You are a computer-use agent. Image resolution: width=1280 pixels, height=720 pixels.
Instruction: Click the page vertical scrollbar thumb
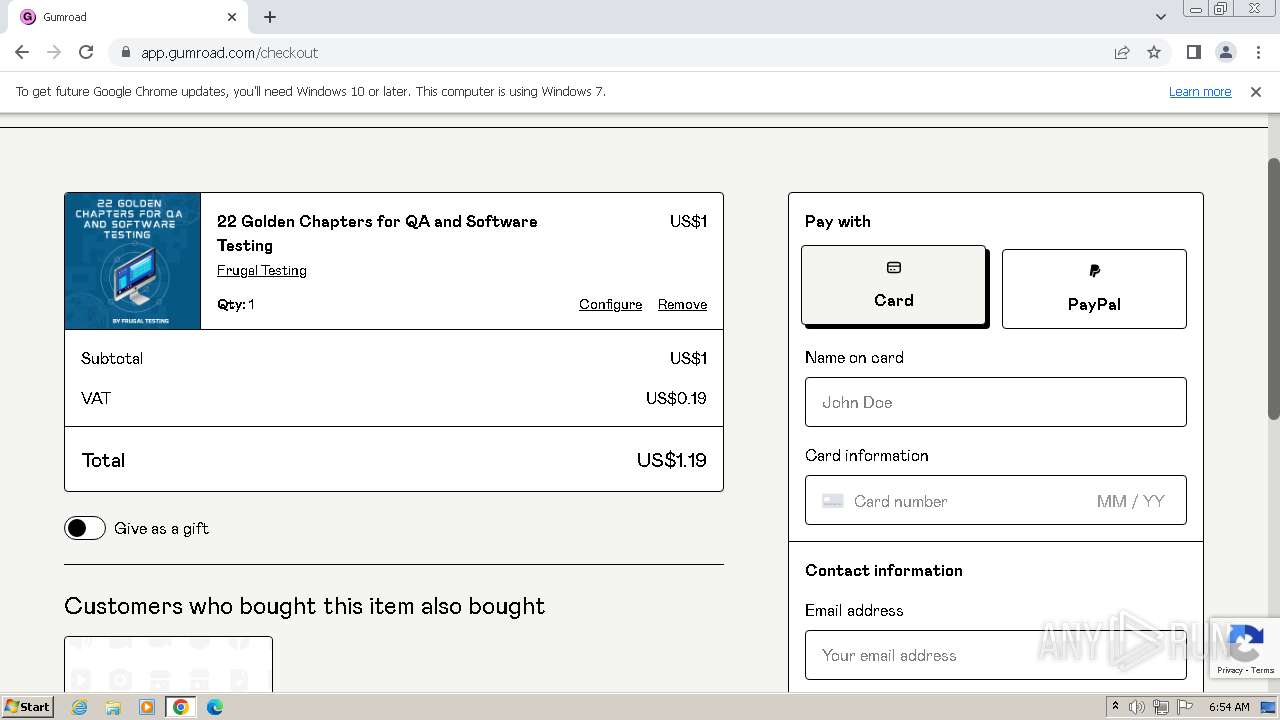click(x=1273, y=288)
